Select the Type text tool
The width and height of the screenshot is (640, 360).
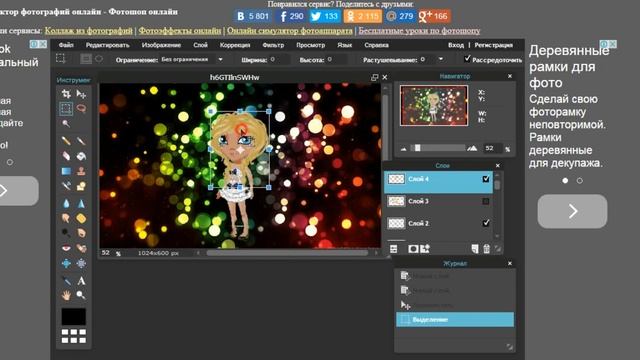coord(81,281)
